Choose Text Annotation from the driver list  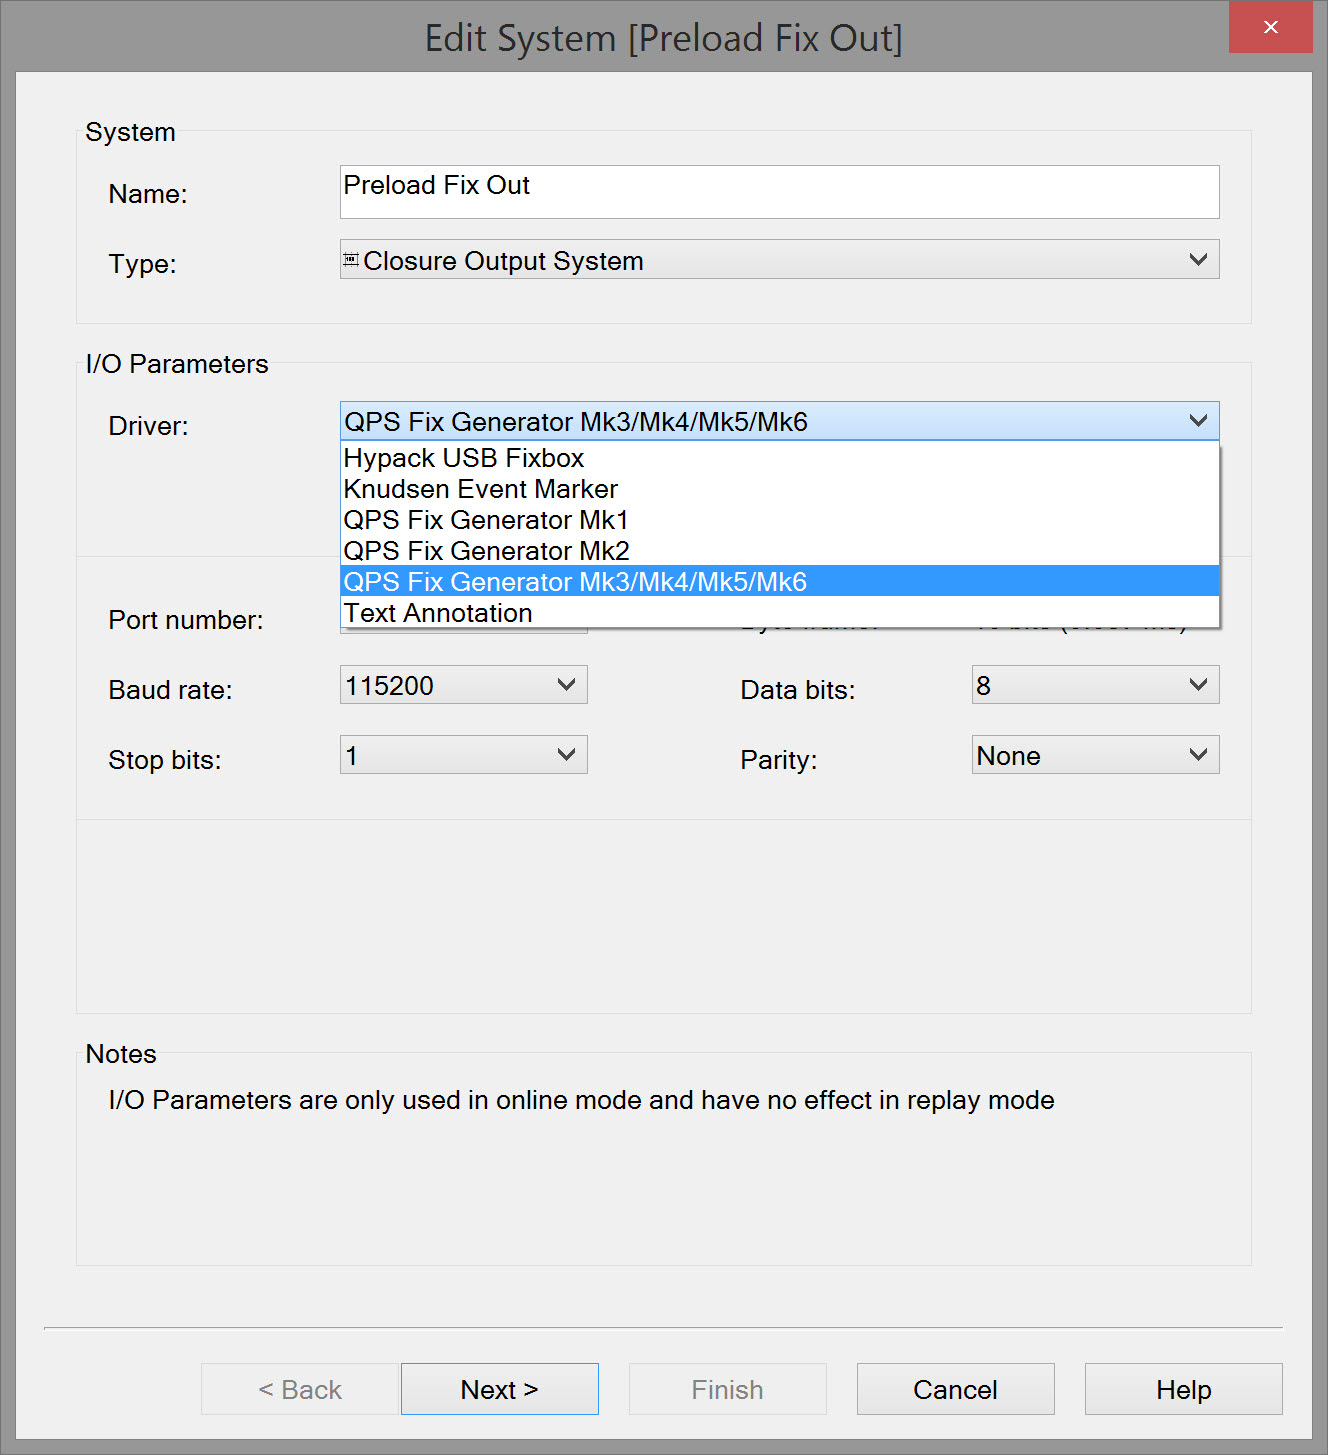(x=438, y=613)
